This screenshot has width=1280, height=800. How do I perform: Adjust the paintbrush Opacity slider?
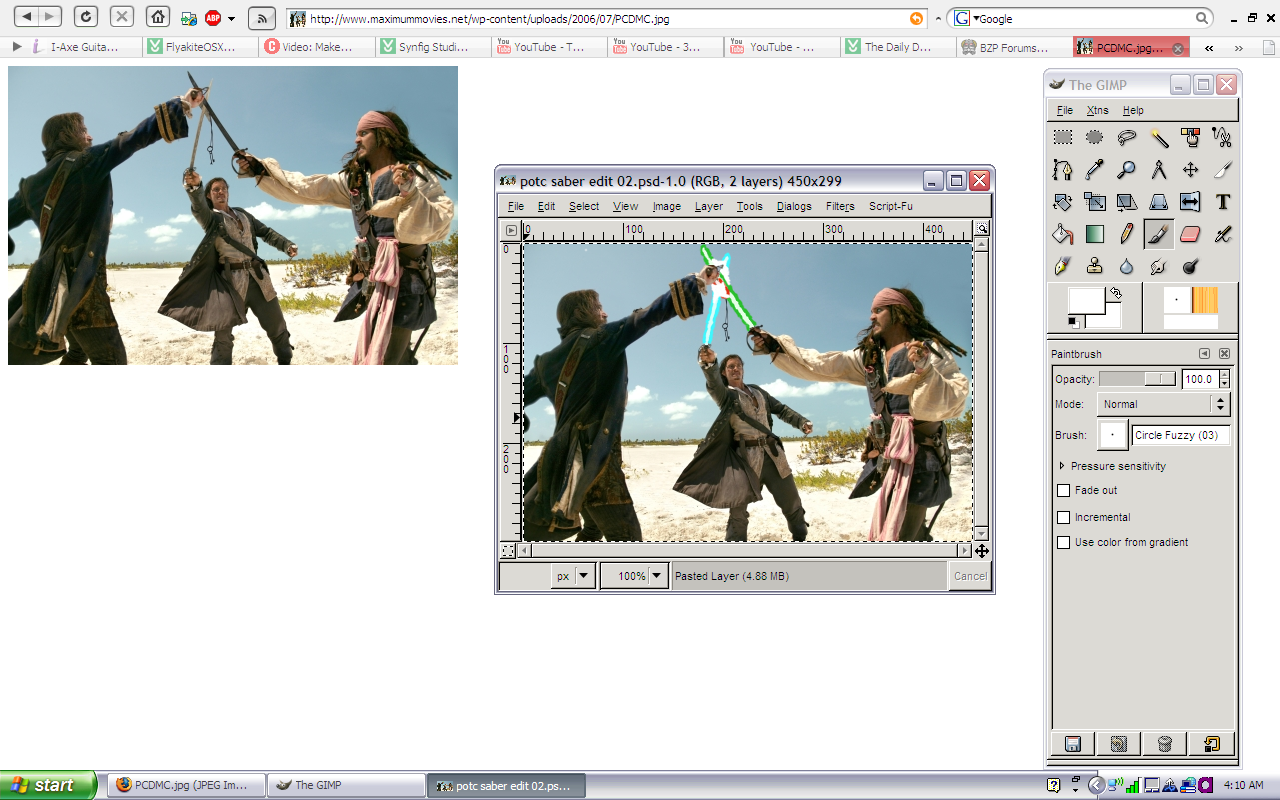click(x=1137, y=379)
